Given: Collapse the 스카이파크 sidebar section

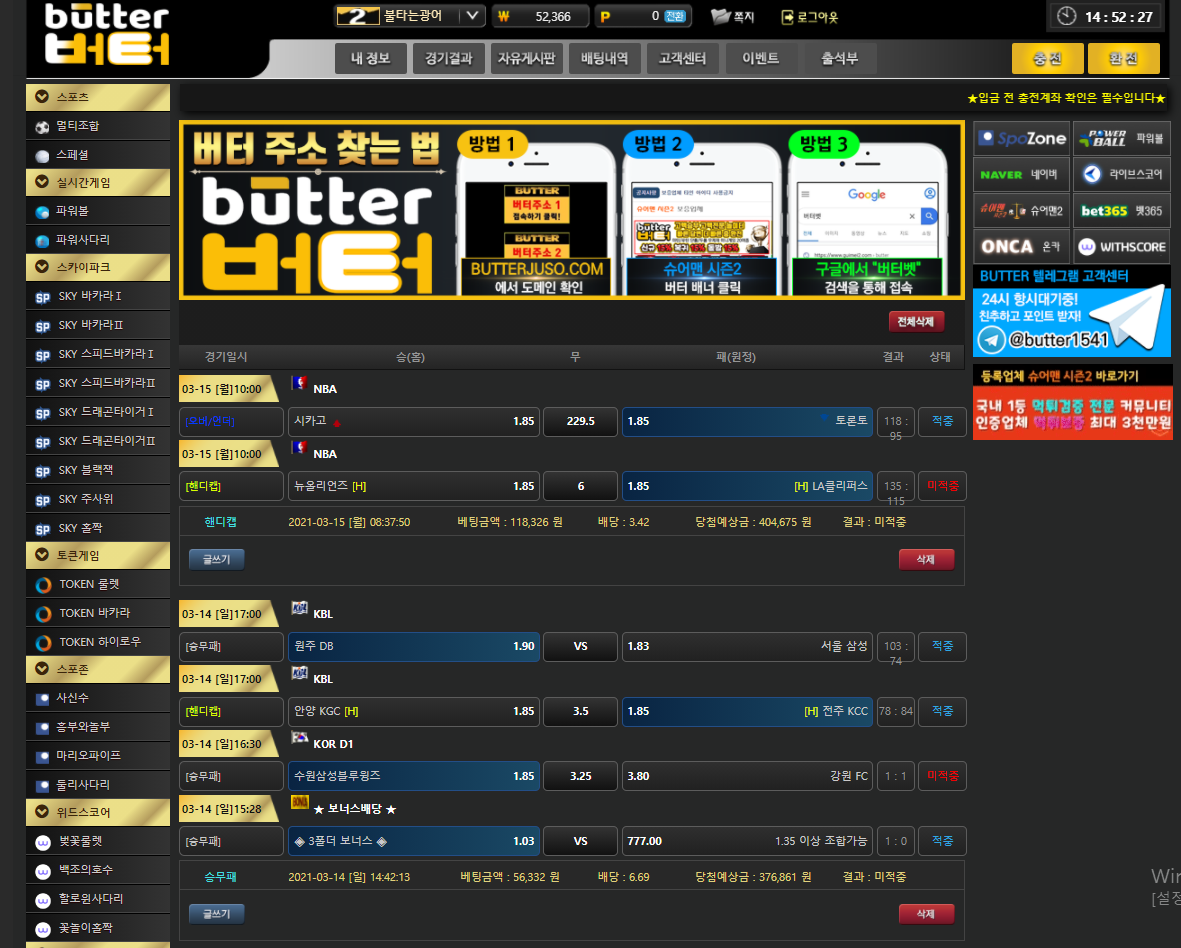Looking at the screenshot, I should tap(42, 267).
